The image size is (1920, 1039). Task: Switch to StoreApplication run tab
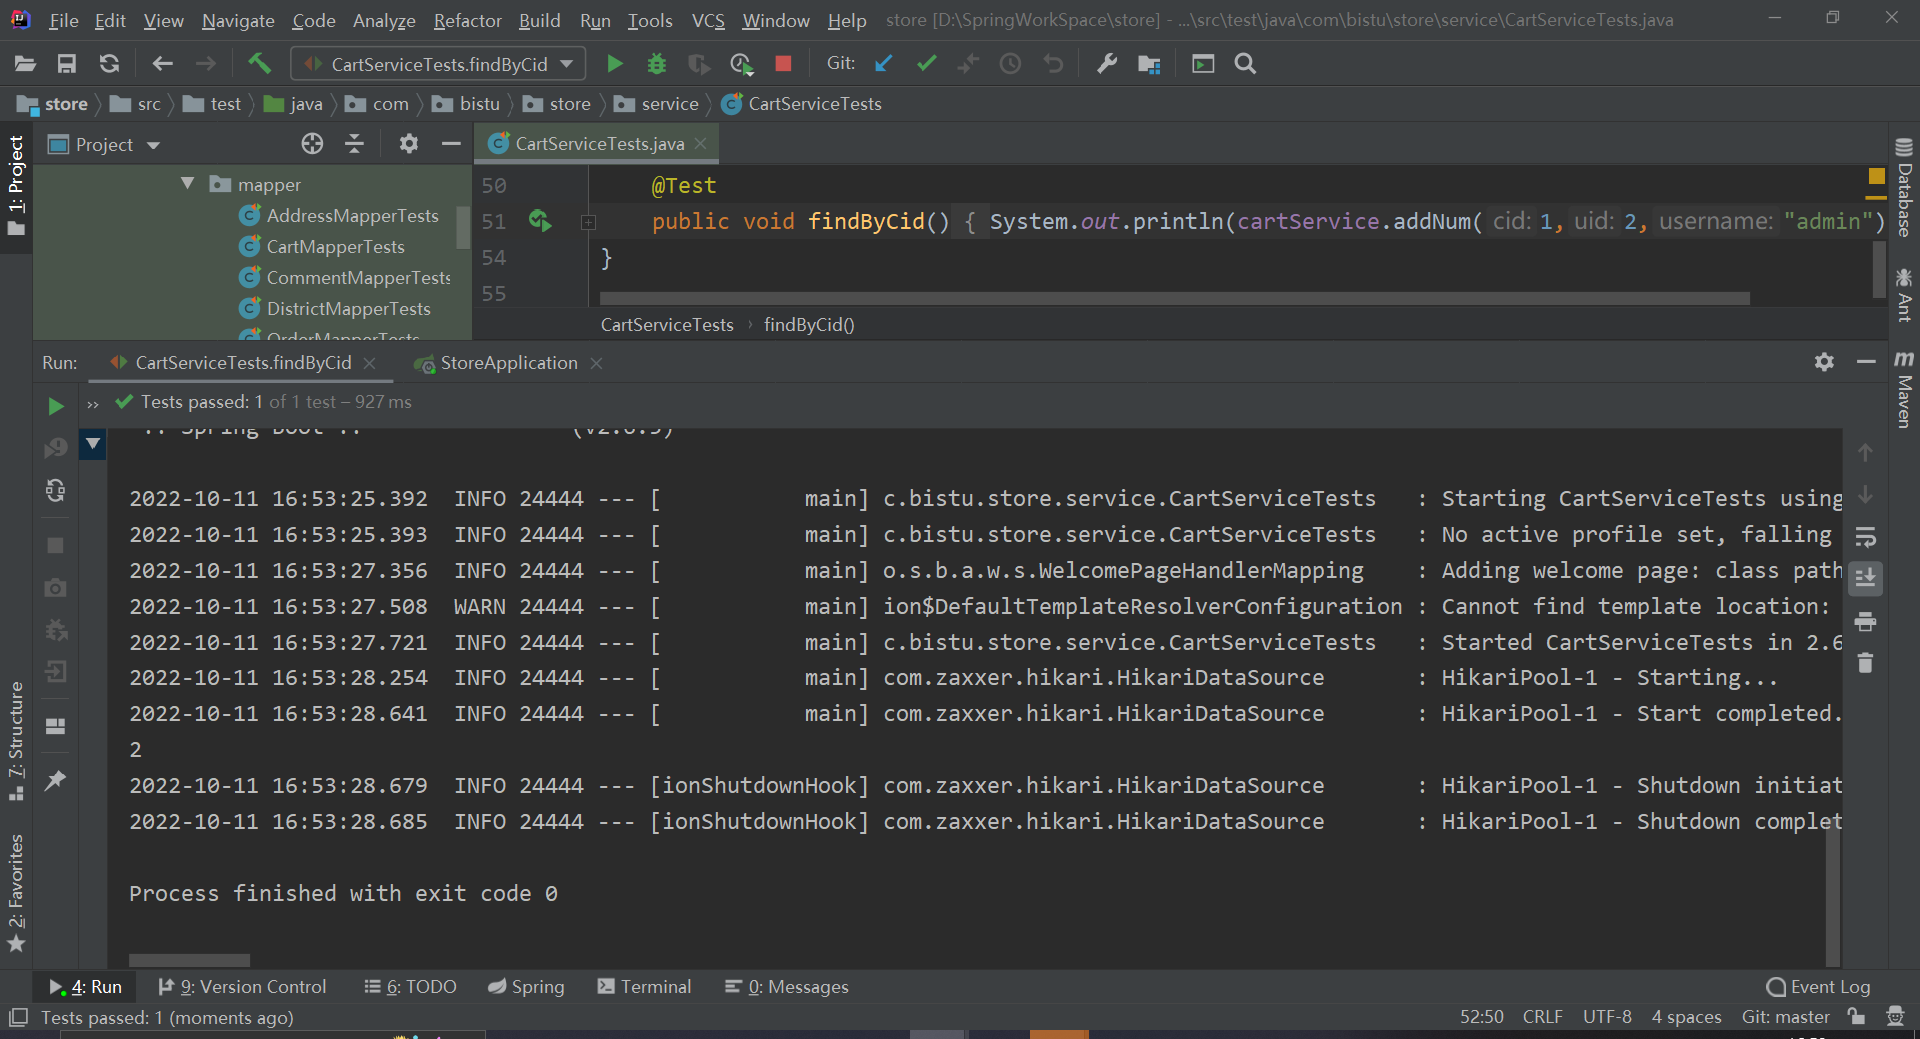(x=509, y=363)
